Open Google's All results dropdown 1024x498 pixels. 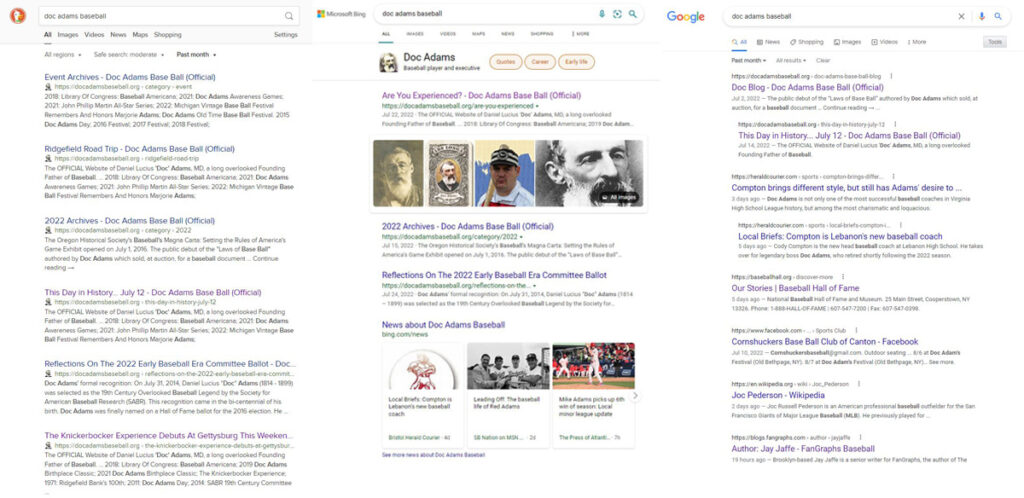coord(790,60)
